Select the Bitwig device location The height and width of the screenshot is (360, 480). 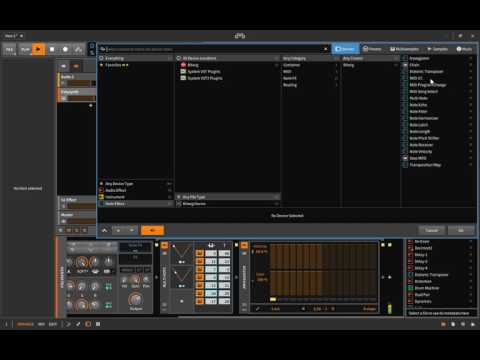click(x=228, y=65)
